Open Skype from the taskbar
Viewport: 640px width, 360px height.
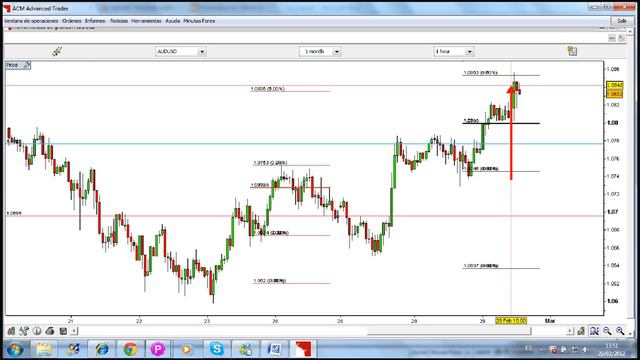coord(217,349)
